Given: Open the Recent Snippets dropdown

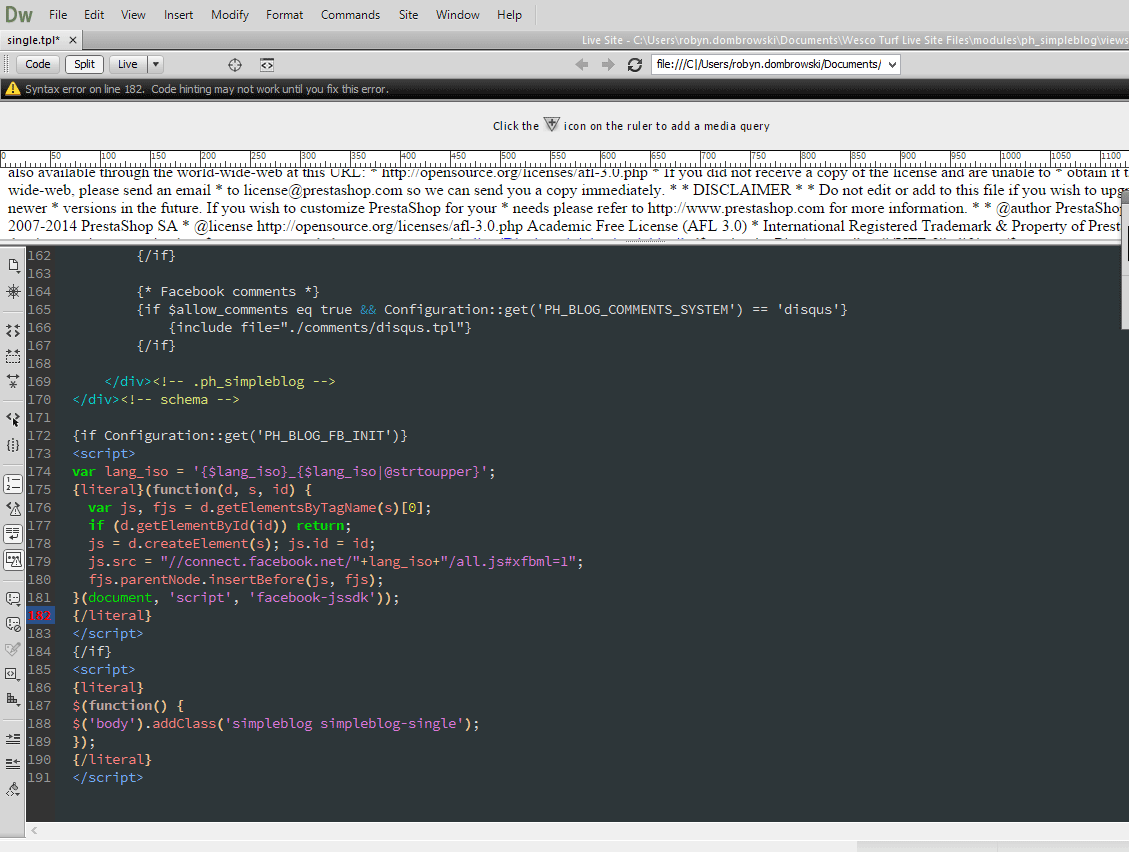Looking at the screenshot, I should click(x=13, y=673).
